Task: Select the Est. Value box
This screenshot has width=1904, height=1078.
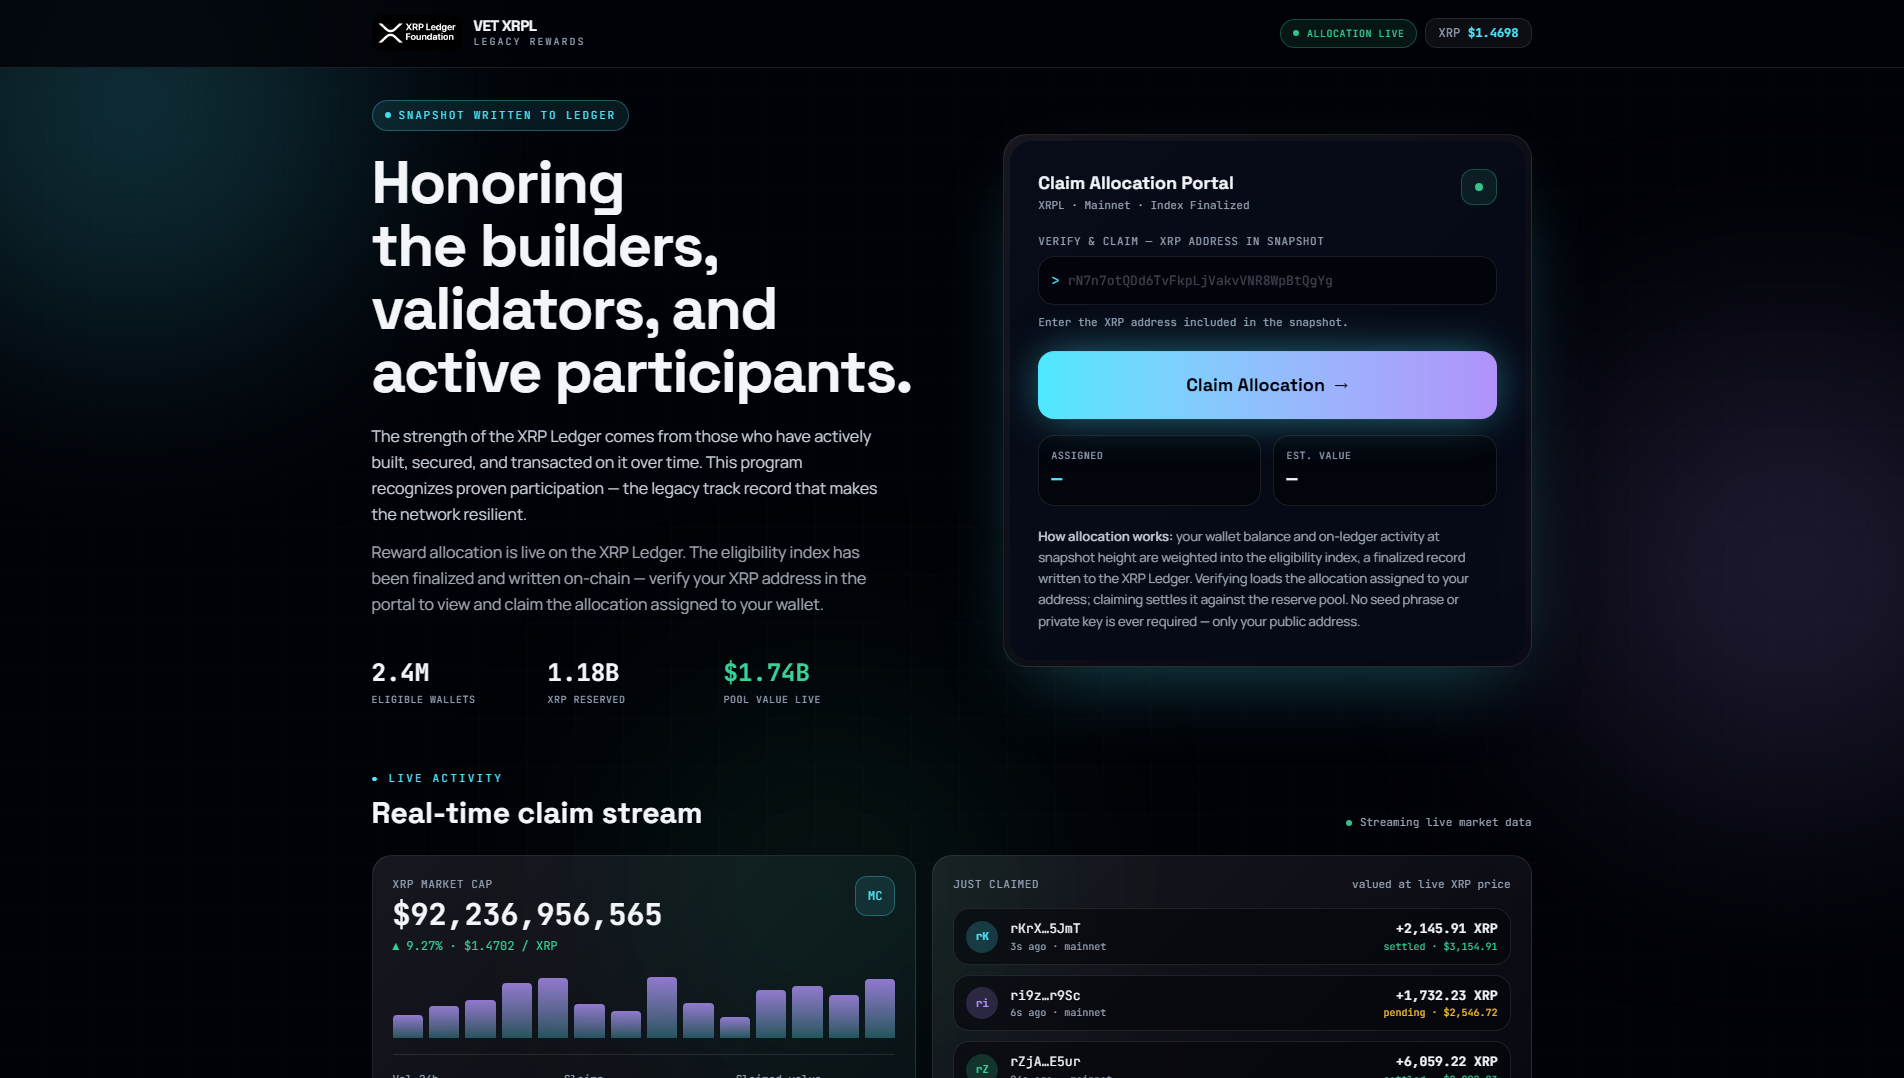Action: click(1384, 470)
